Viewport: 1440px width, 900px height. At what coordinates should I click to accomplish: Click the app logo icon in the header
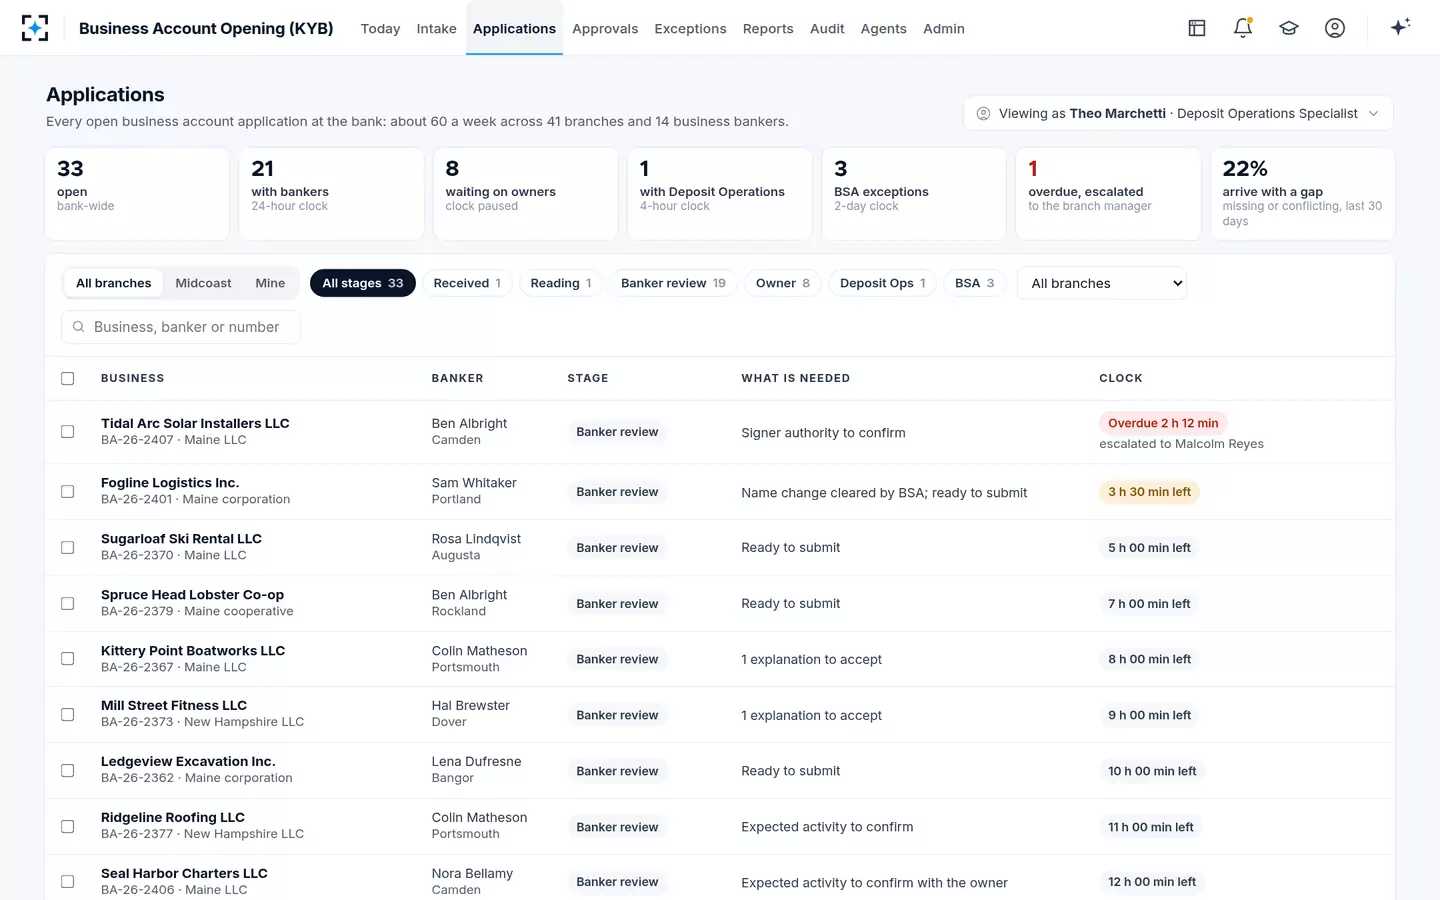[35, 28]
